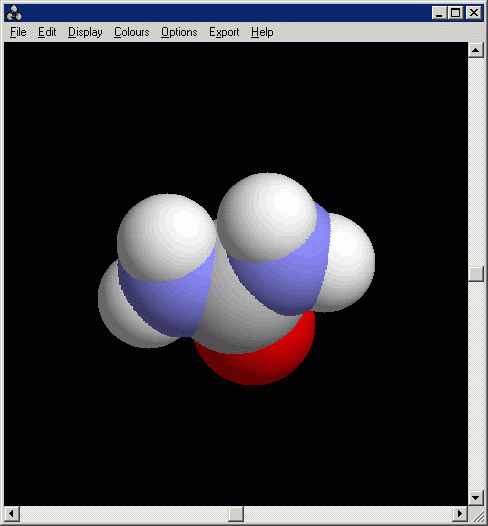The image size is (488, 526).
Task: Open the Options menu
Action: click(179, 32)
